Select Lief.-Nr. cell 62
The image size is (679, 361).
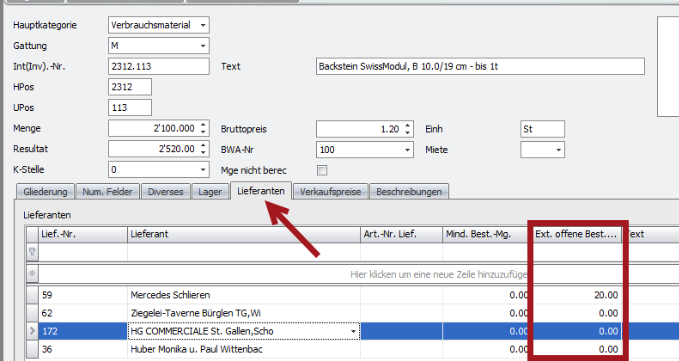pyautogui.click(x=83, y=313)
